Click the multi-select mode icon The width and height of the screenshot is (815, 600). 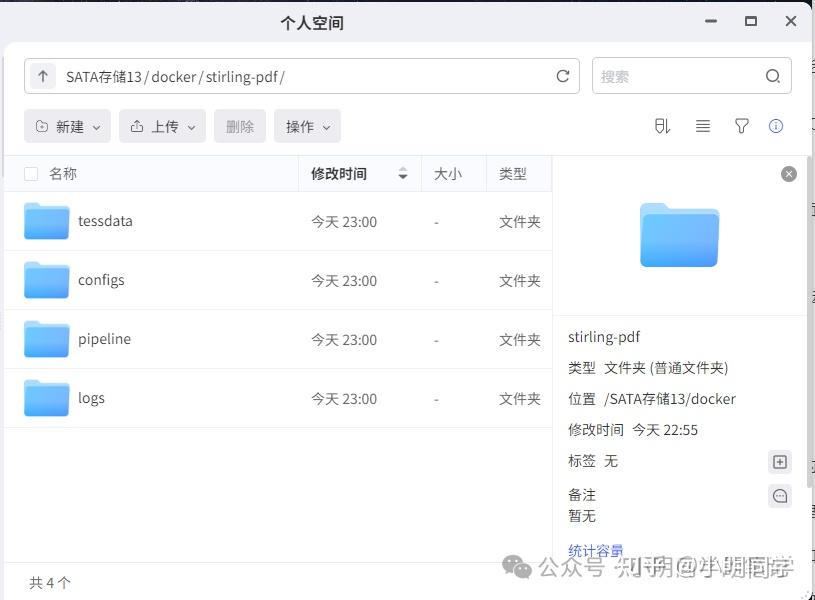pos(662,126)
